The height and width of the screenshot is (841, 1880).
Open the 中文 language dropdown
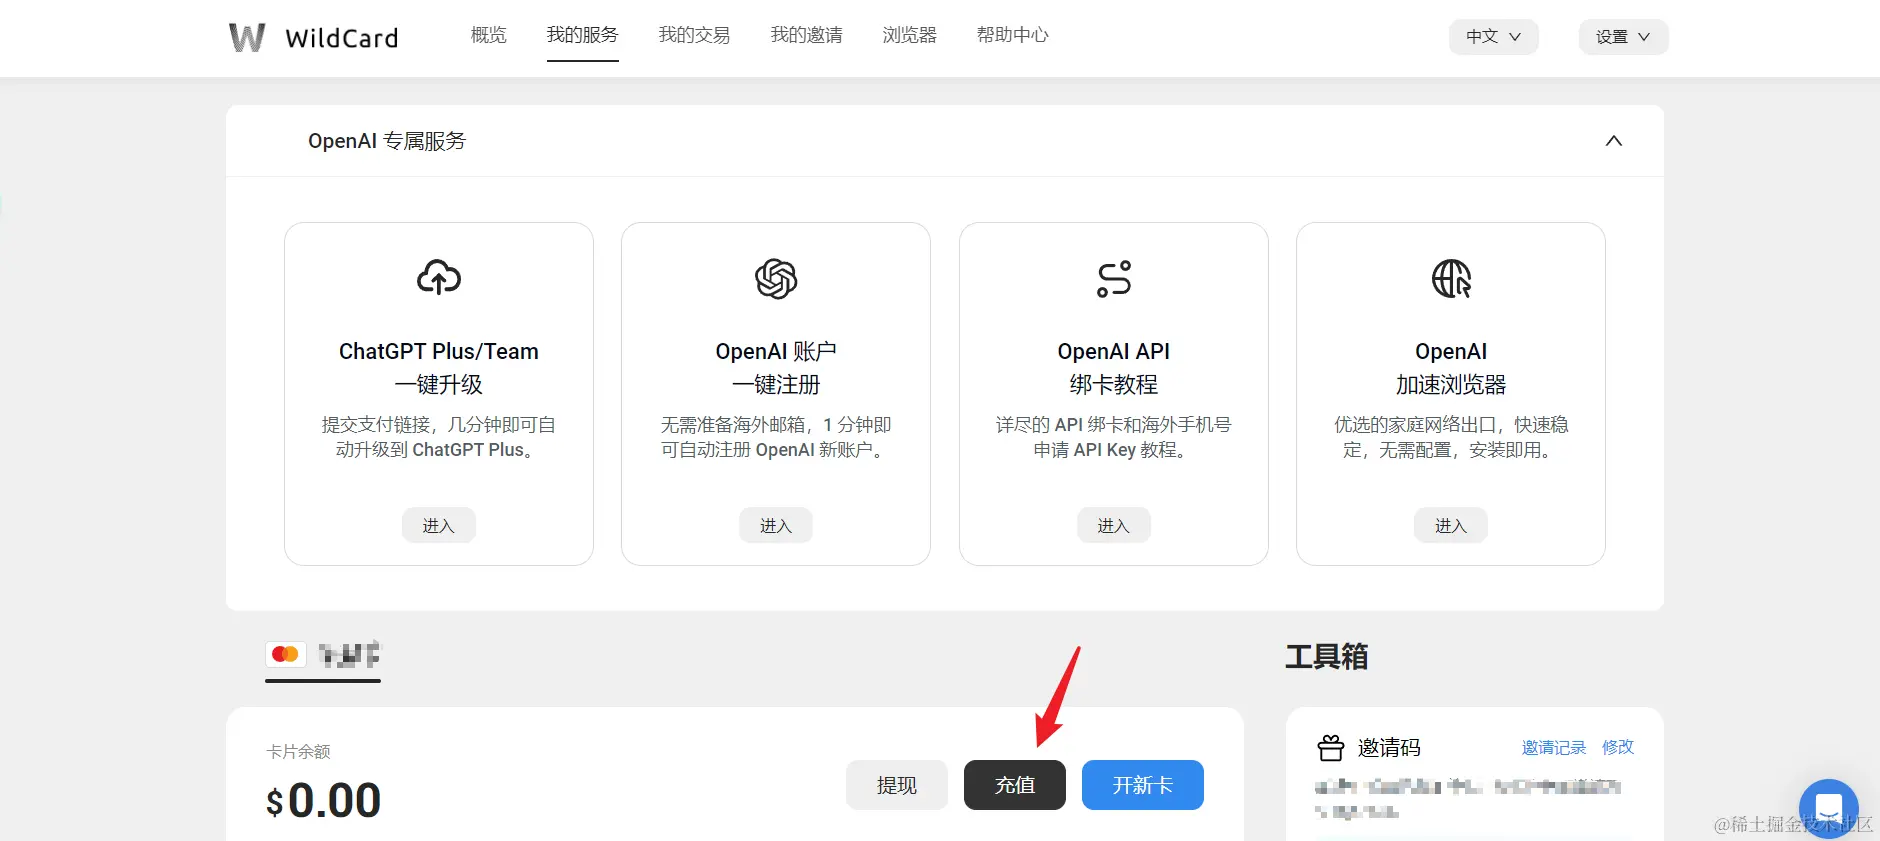[1493, 37]
